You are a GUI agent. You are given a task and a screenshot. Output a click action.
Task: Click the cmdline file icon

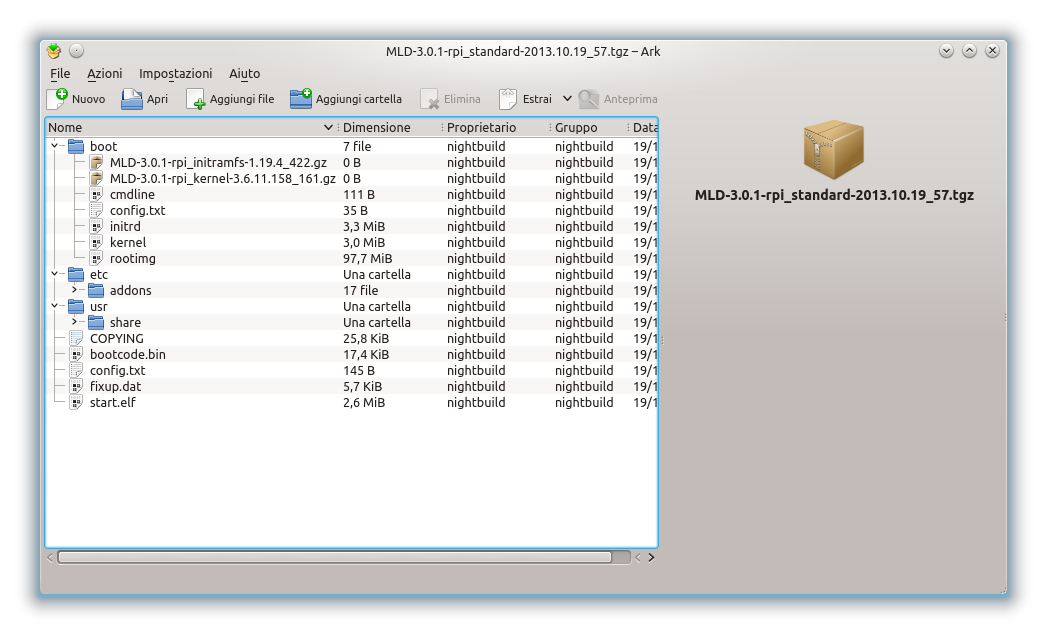96,194
